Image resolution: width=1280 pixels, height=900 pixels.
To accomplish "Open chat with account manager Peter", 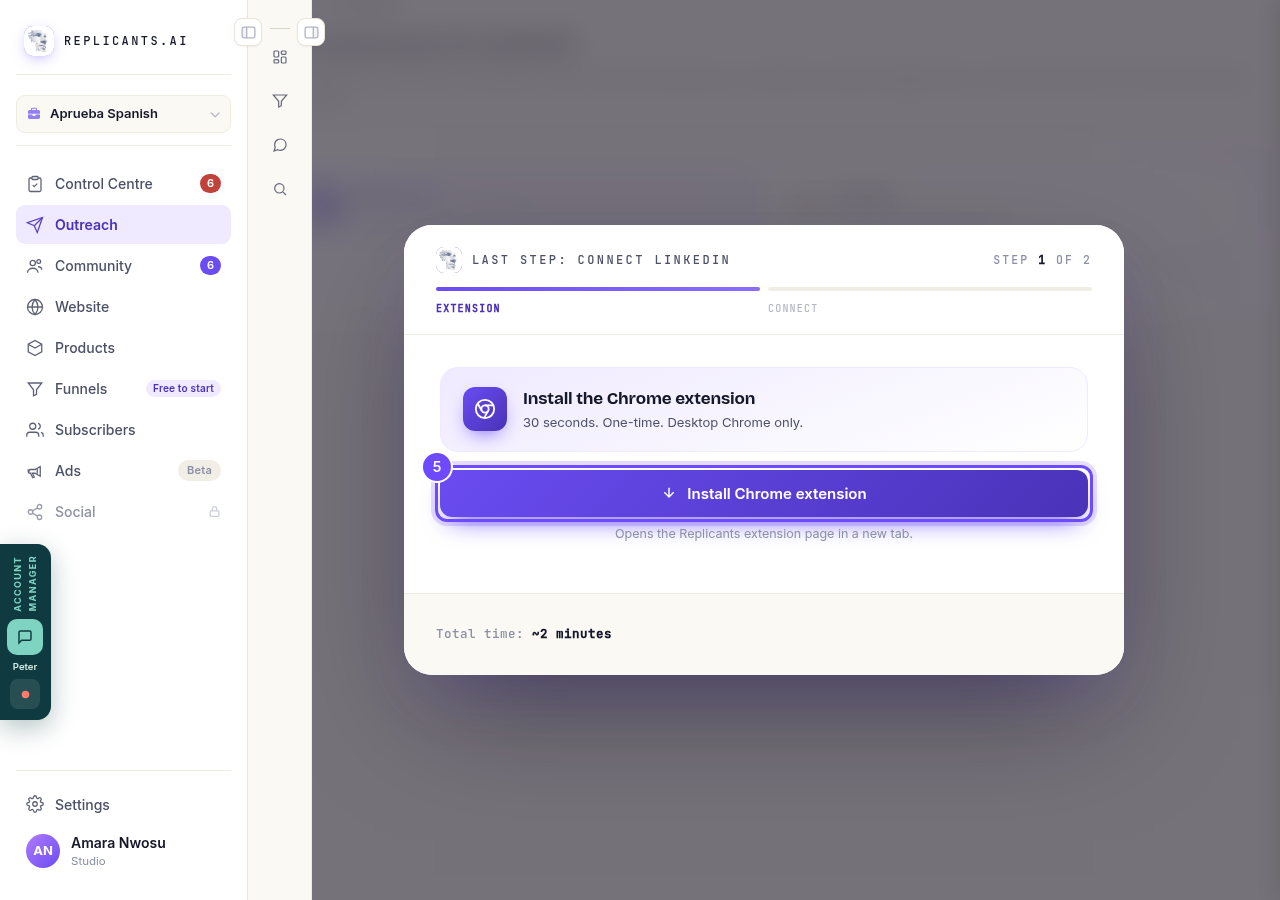I will tap(25, 637).
